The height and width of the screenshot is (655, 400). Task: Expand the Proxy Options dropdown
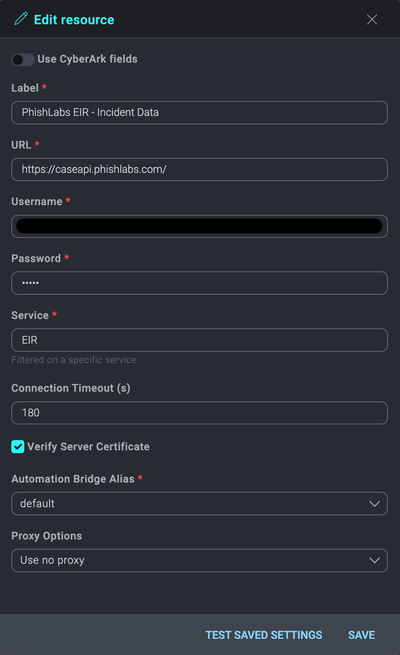click(x=199, y=560)
